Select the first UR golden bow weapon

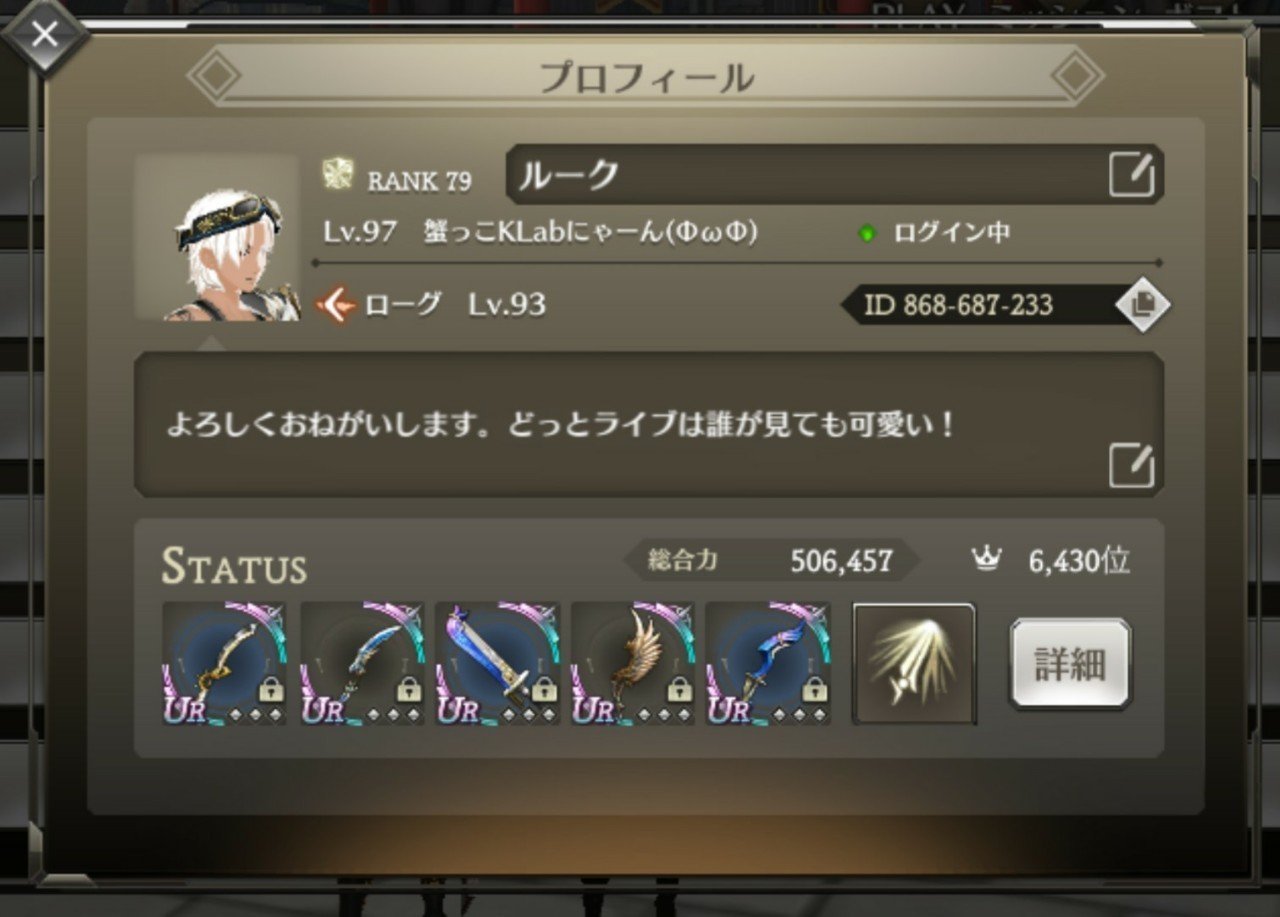click(x=225, y=663)
